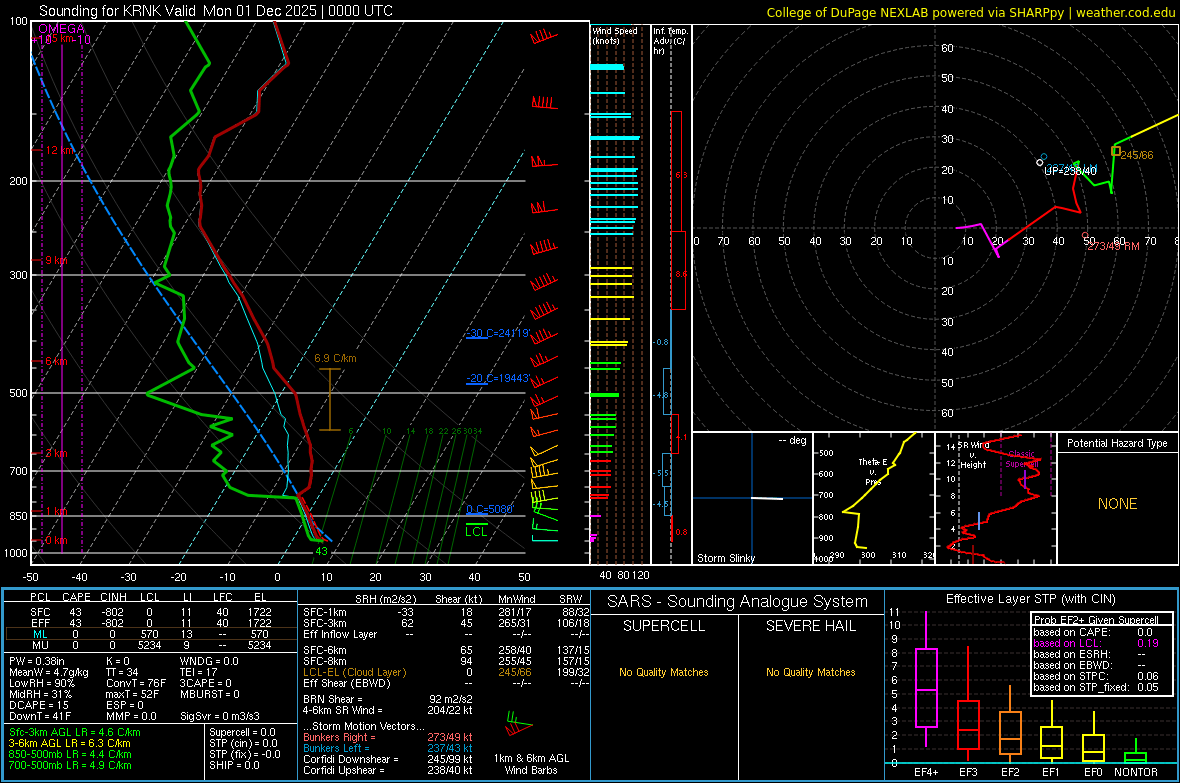
Task: Select the "EFF" parcel row label
Action: [x=40, y=623]
